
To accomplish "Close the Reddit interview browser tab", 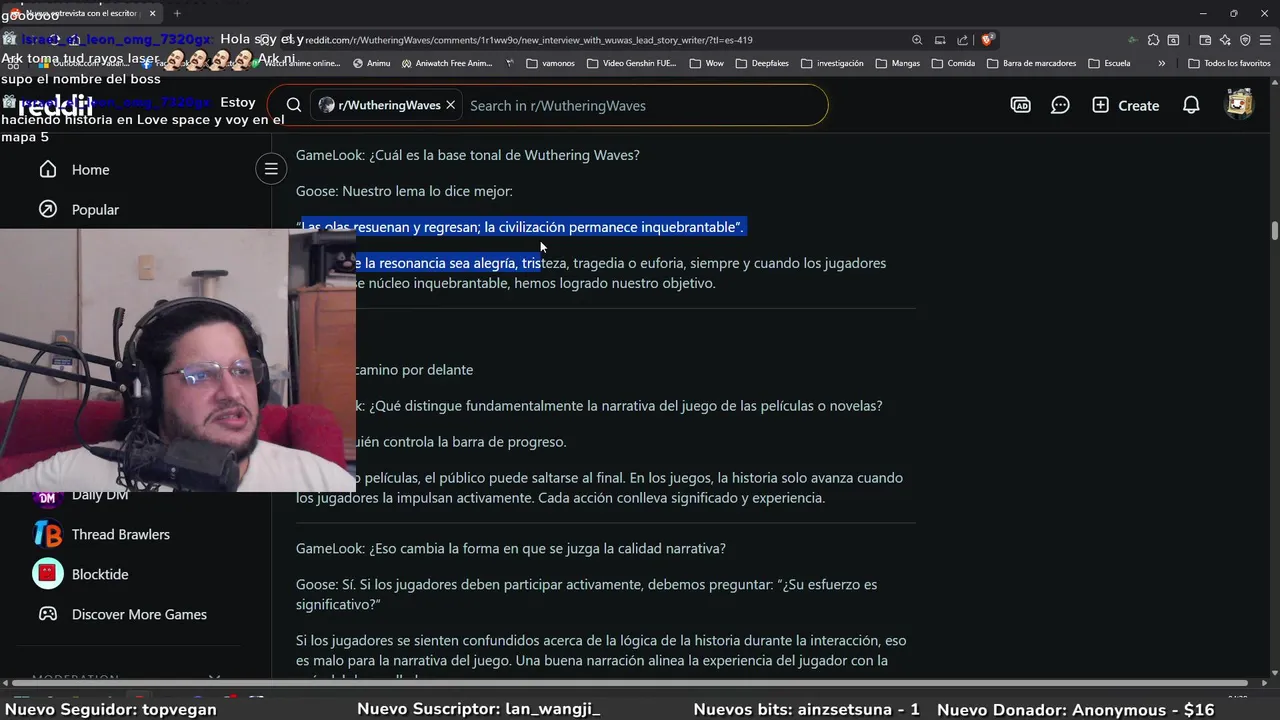I will 152,13.
